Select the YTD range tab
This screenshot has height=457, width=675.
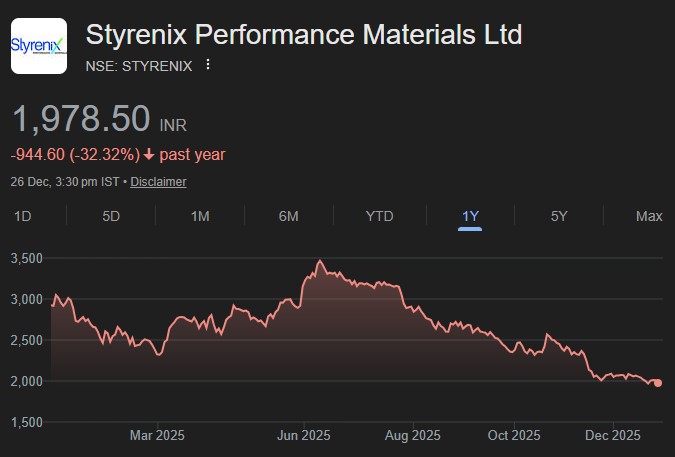[x=379, y=216]
